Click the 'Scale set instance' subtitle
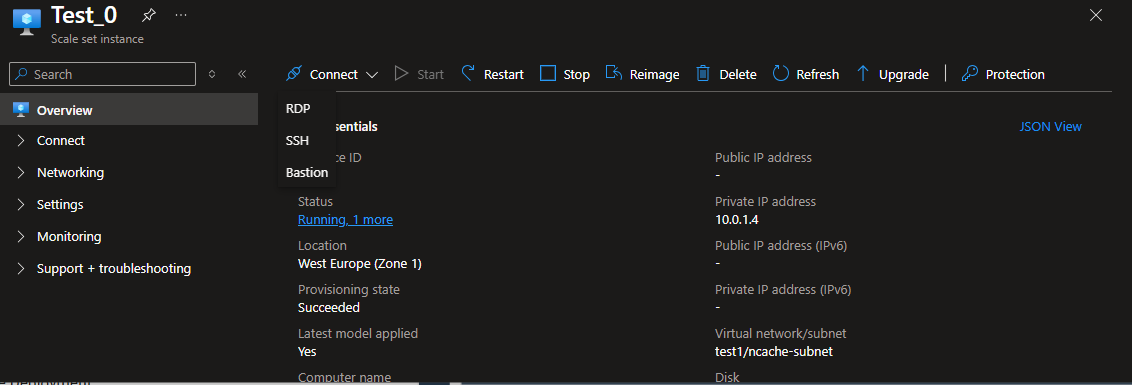Viewport: 1132px width, 385px height. pos(97,39)
